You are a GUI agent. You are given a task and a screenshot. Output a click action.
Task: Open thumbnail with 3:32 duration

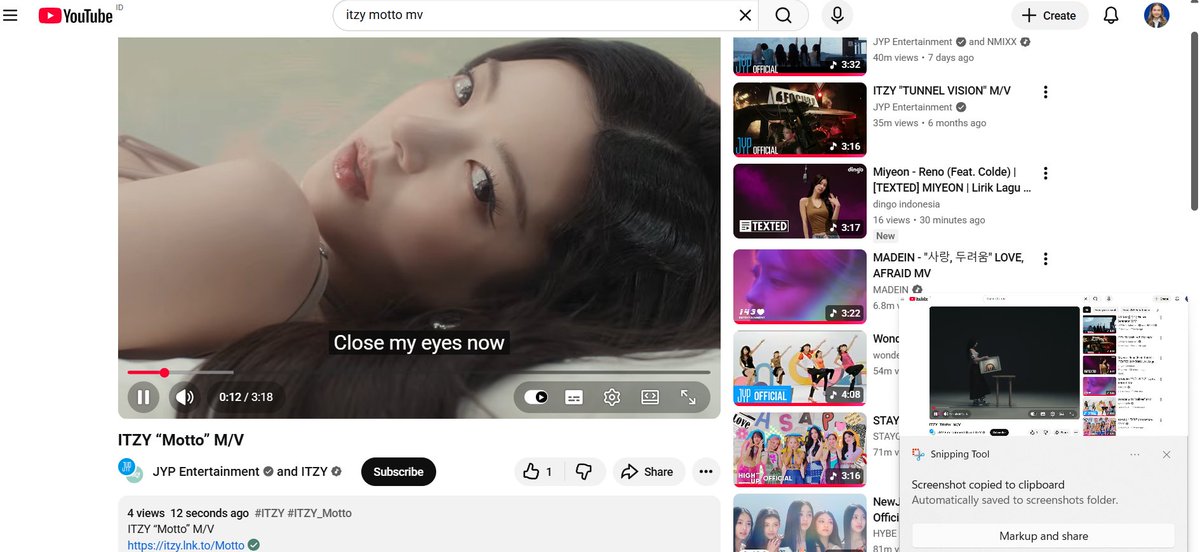[800, 56]
